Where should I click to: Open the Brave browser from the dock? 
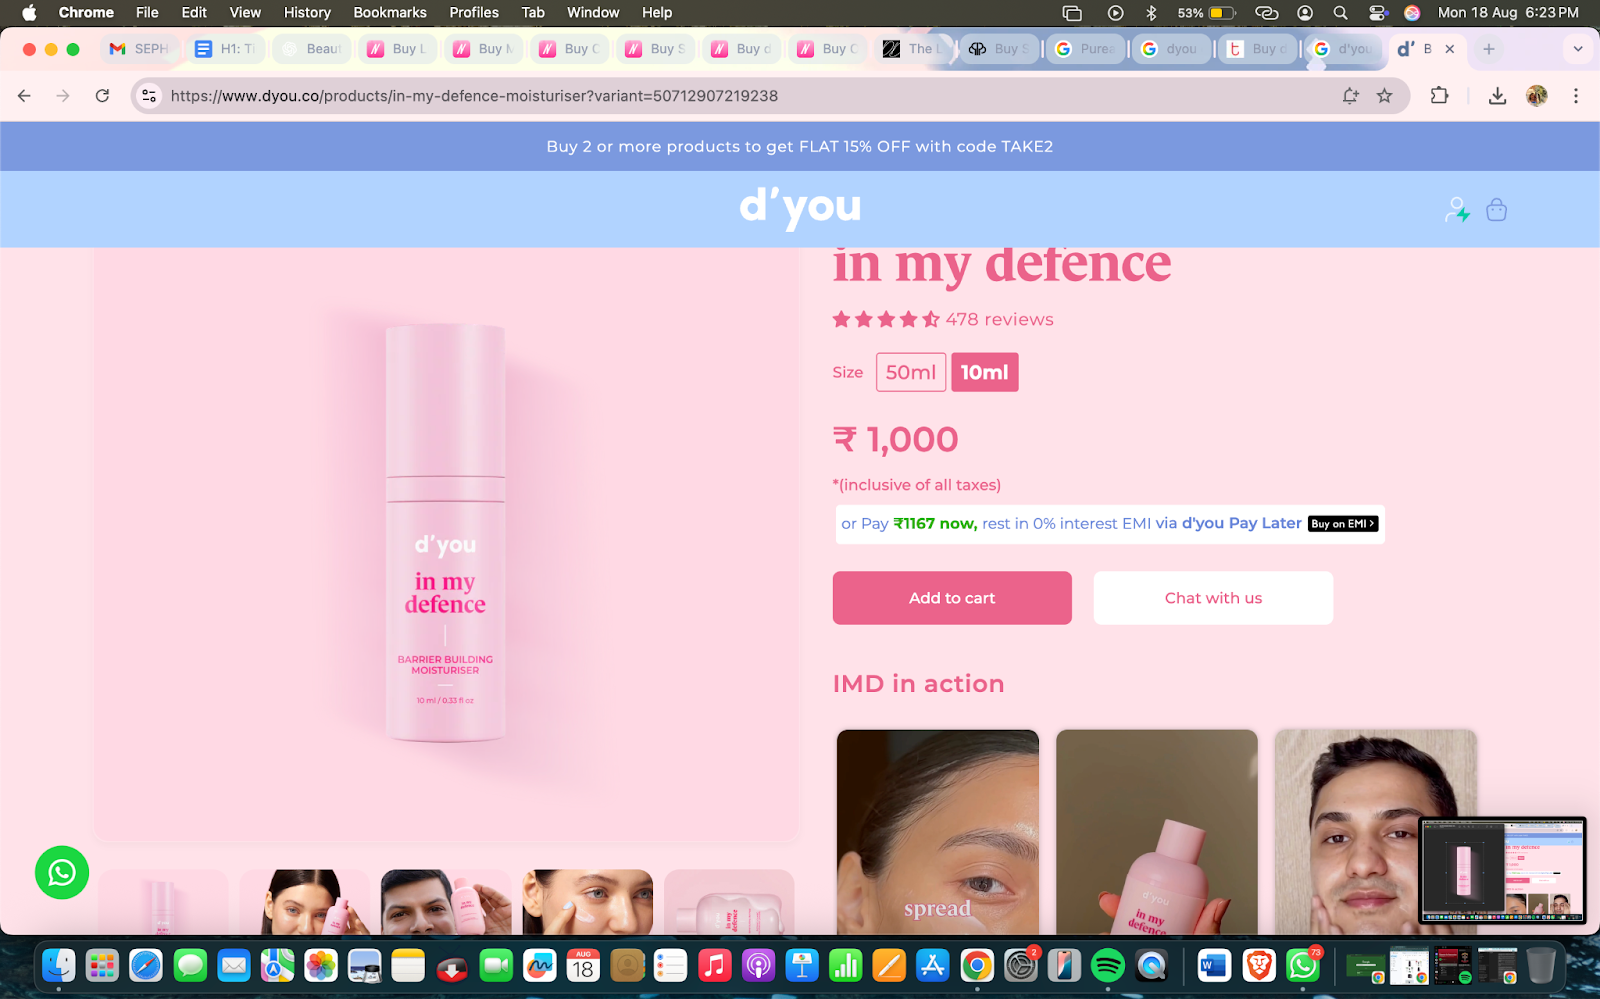point(1259,965)
